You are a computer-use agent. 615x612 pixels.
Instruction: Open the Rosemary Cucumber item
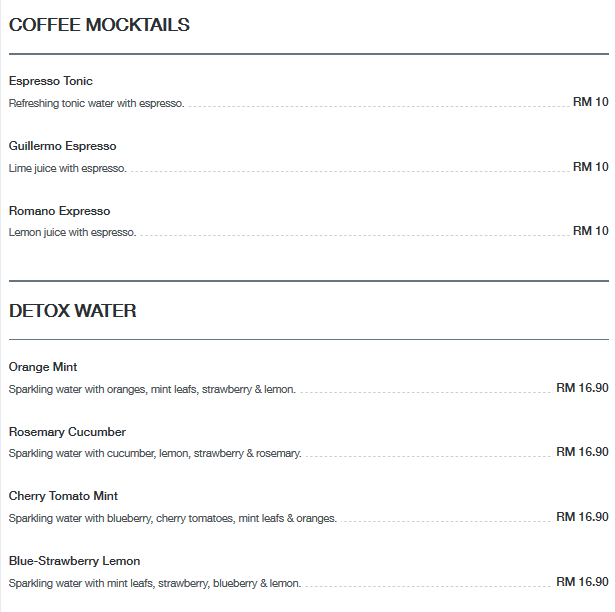click(67, 432)
